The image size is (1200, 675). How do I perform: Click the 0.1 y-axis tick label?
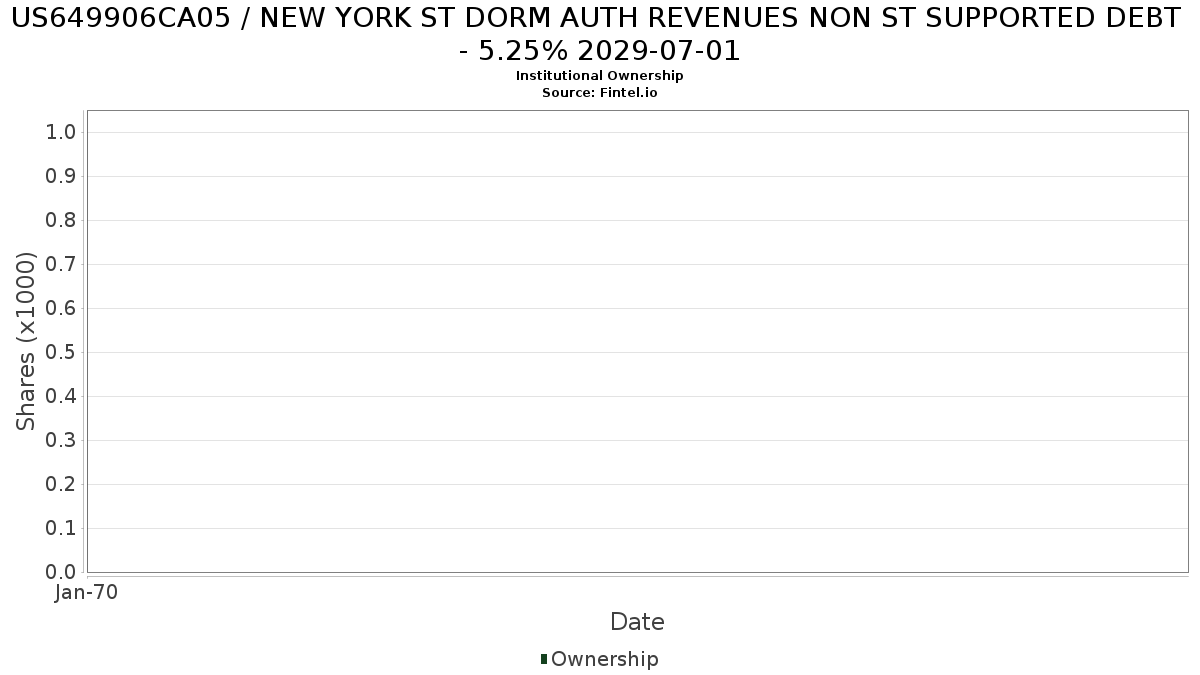(61, 529)
